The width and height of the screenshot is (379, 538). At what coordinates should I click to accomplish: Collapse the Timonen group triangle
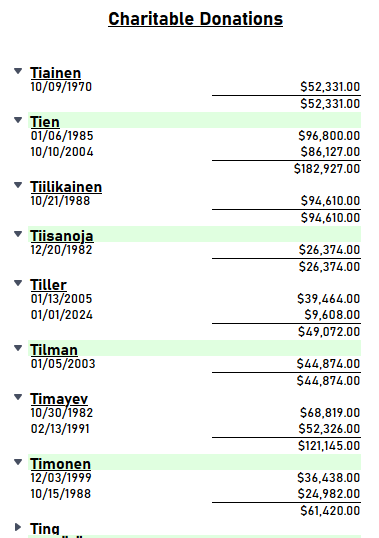(x=18, y=462)
